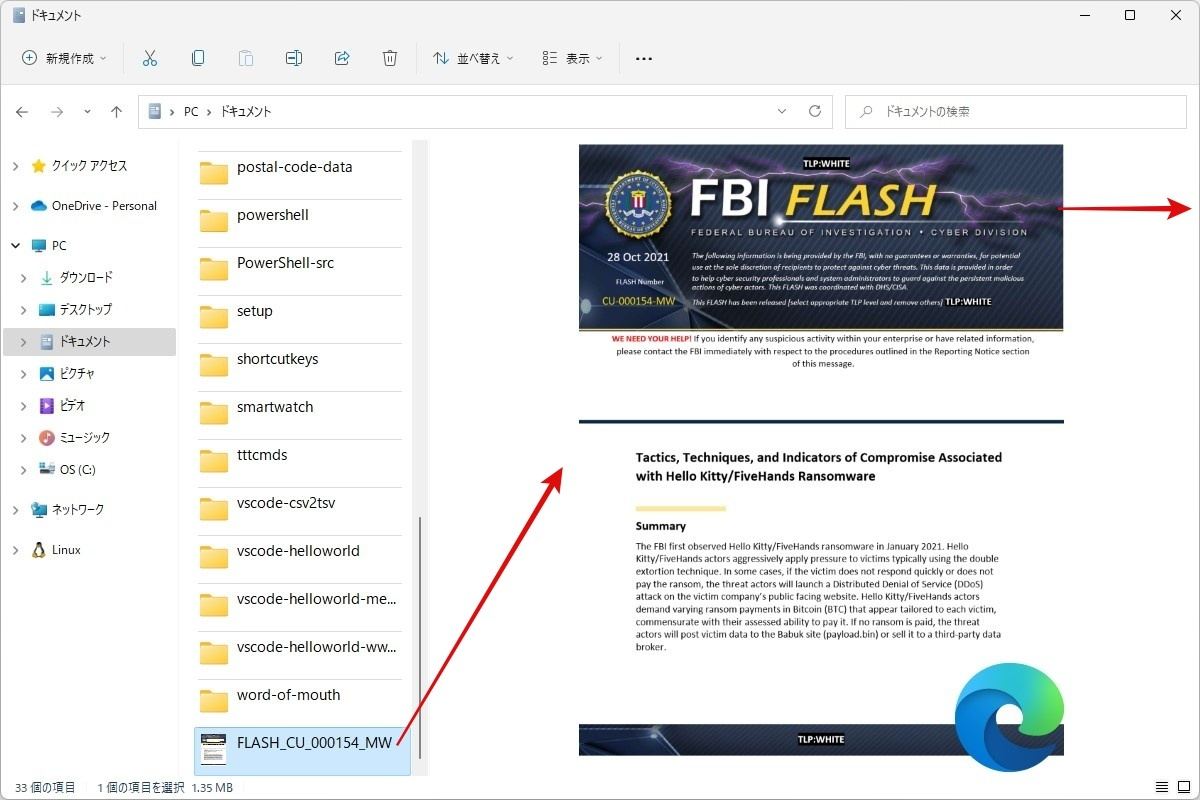Go forward with the right arrow button

(x=57, y=112)
